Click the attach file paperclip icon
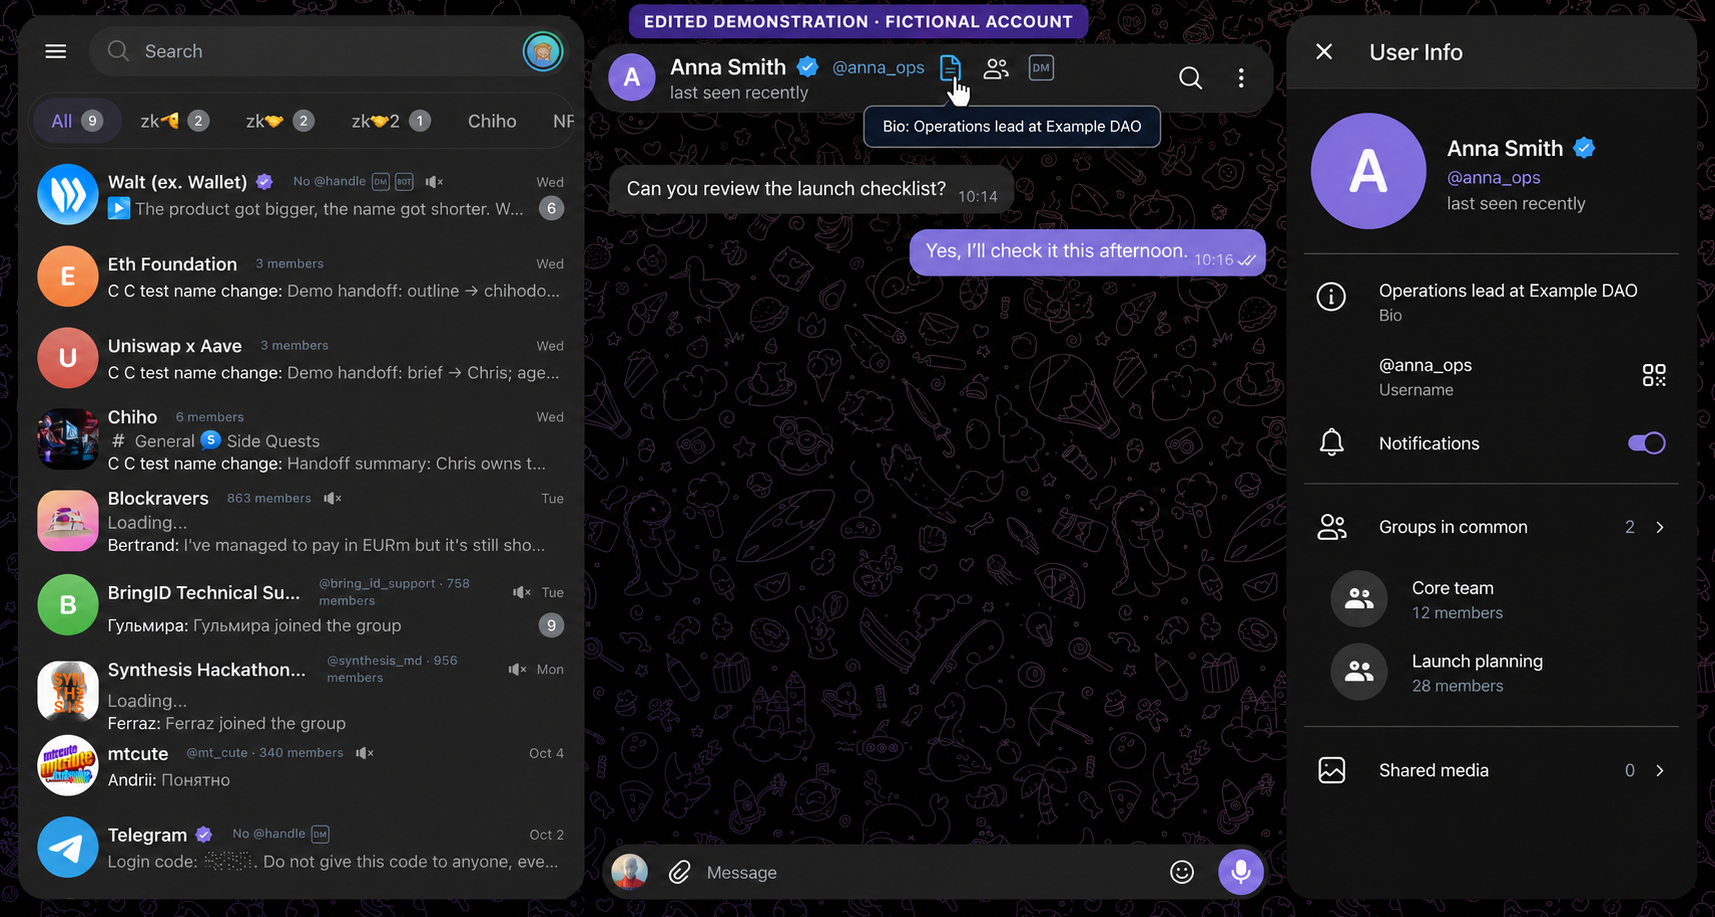1715x917 pixels. coord(680,872)
